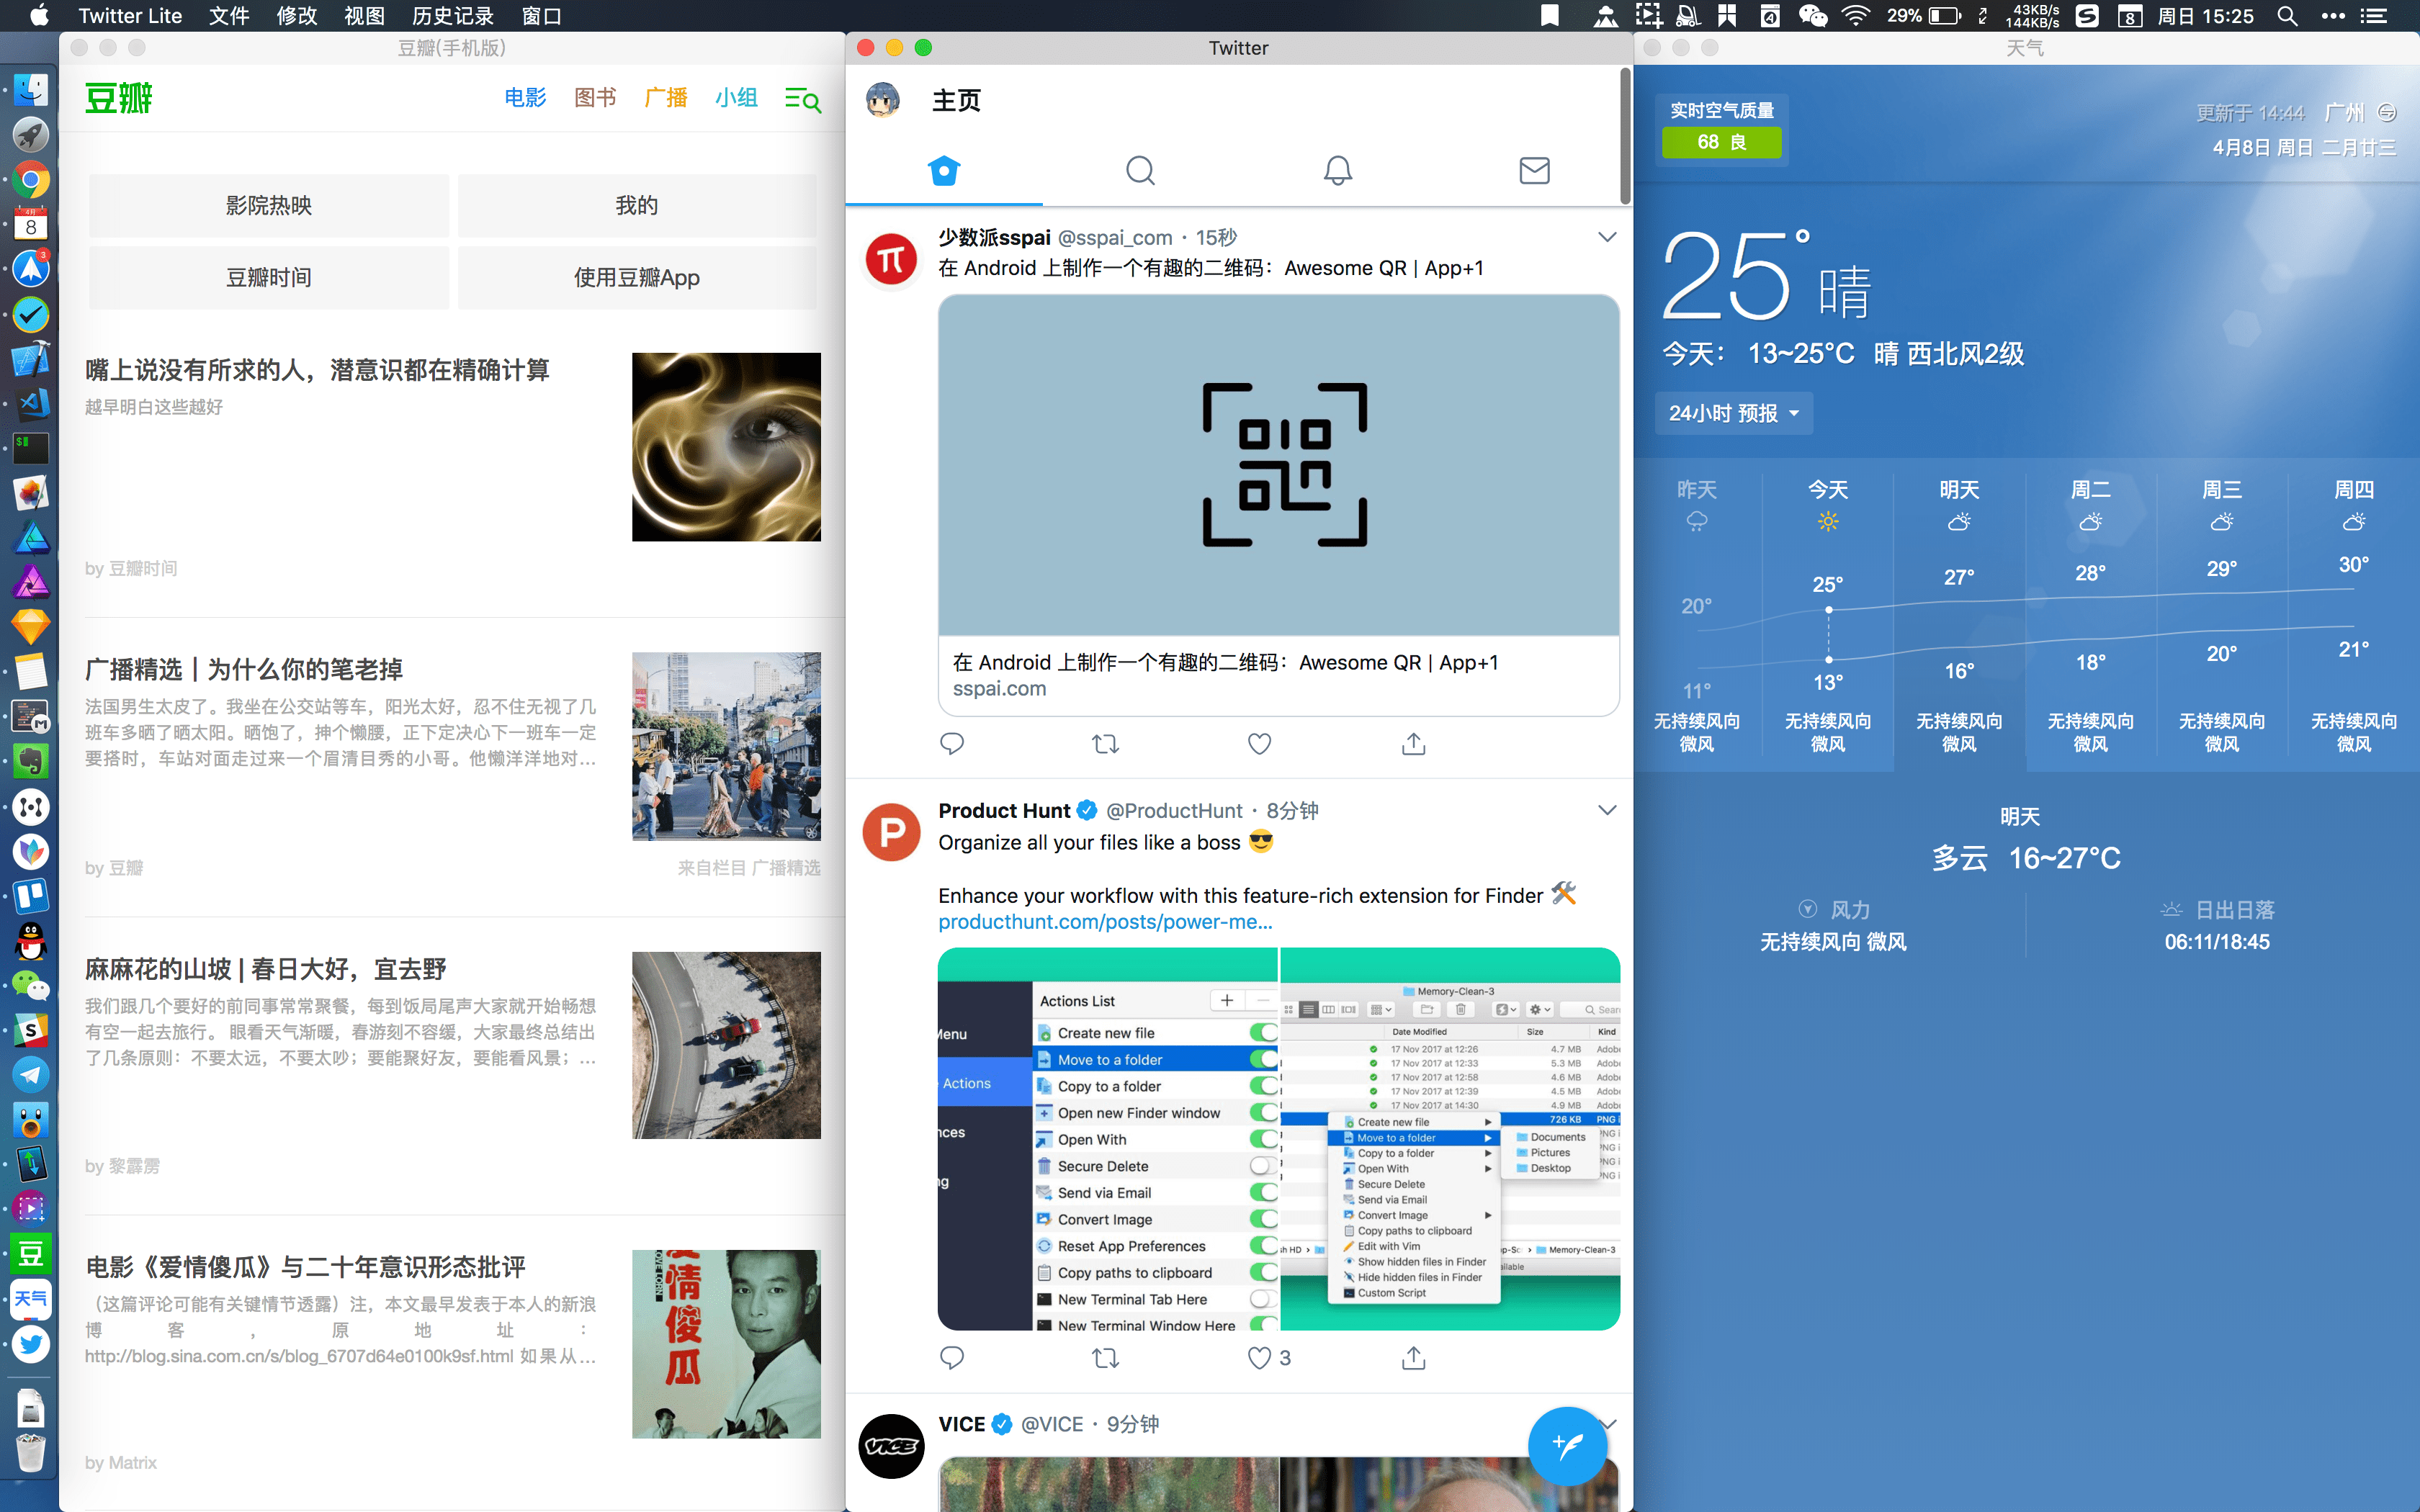Open the VICE account avatar

click(x=891, y=1446)
